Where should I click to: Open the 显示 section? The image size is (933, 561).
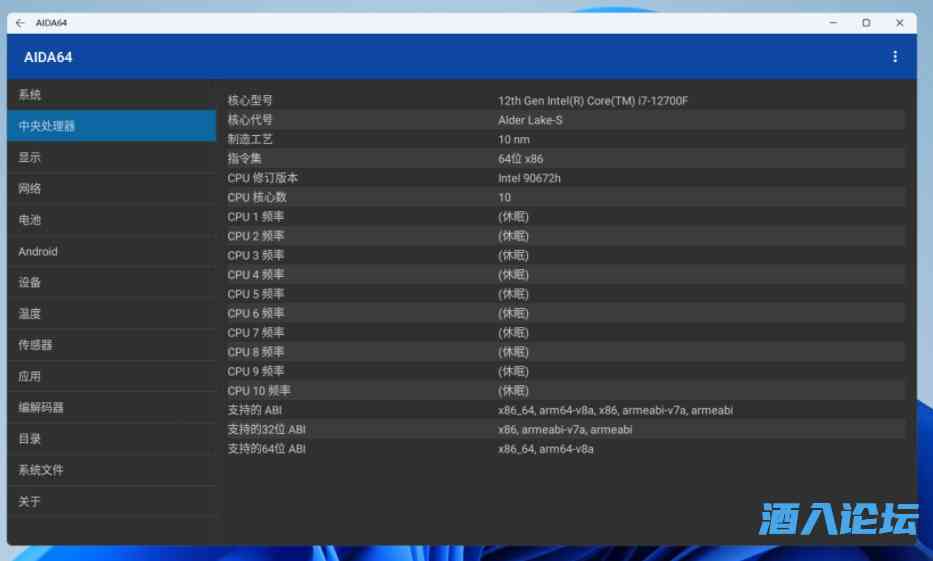coord(111,157)
